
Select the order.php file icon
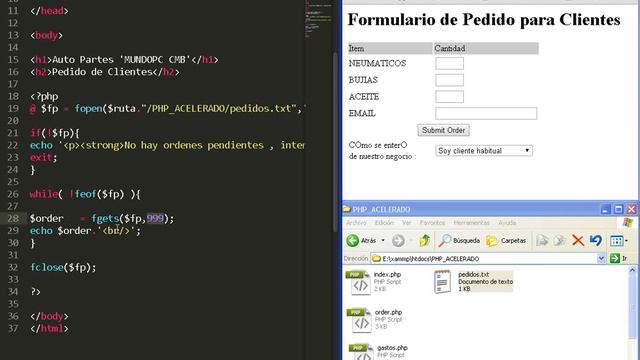click(x=359, y=320)
